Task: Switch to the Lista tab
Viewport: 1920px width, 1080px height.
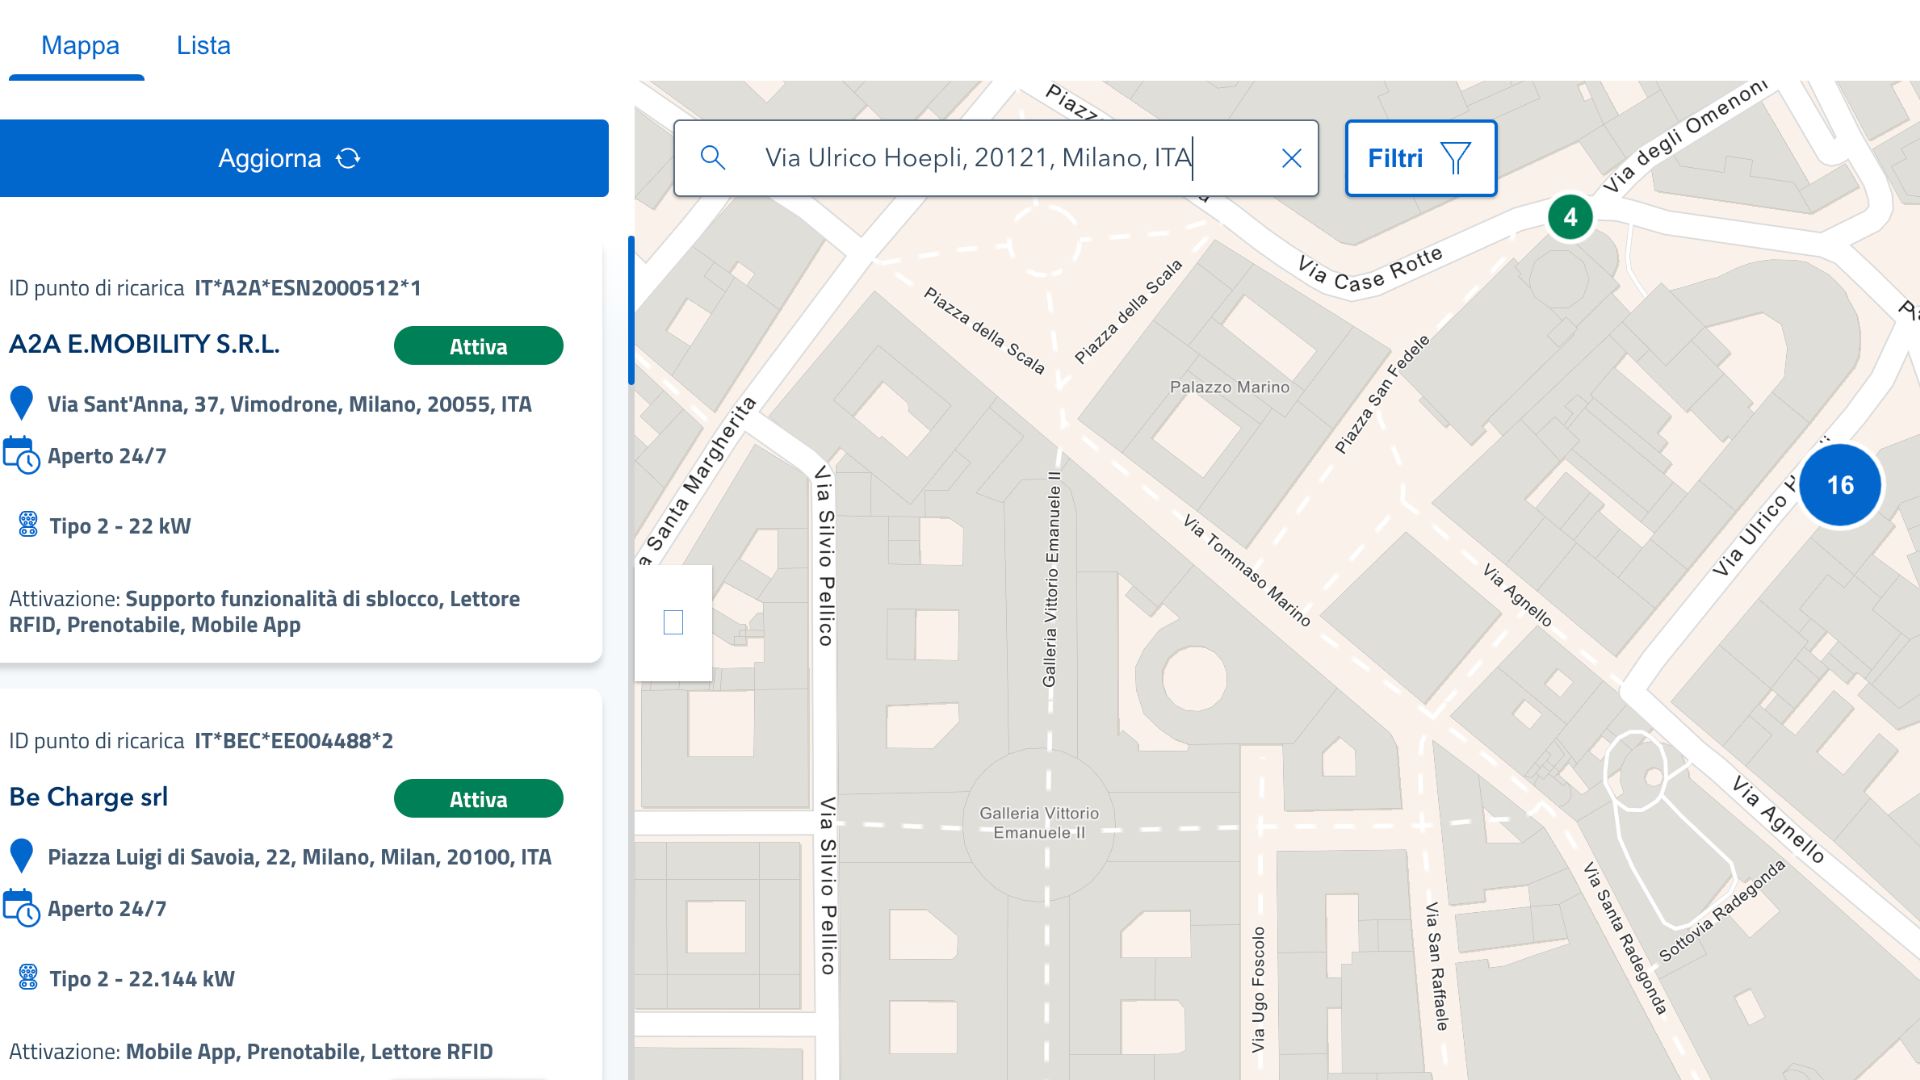Action: click(203, 45)
